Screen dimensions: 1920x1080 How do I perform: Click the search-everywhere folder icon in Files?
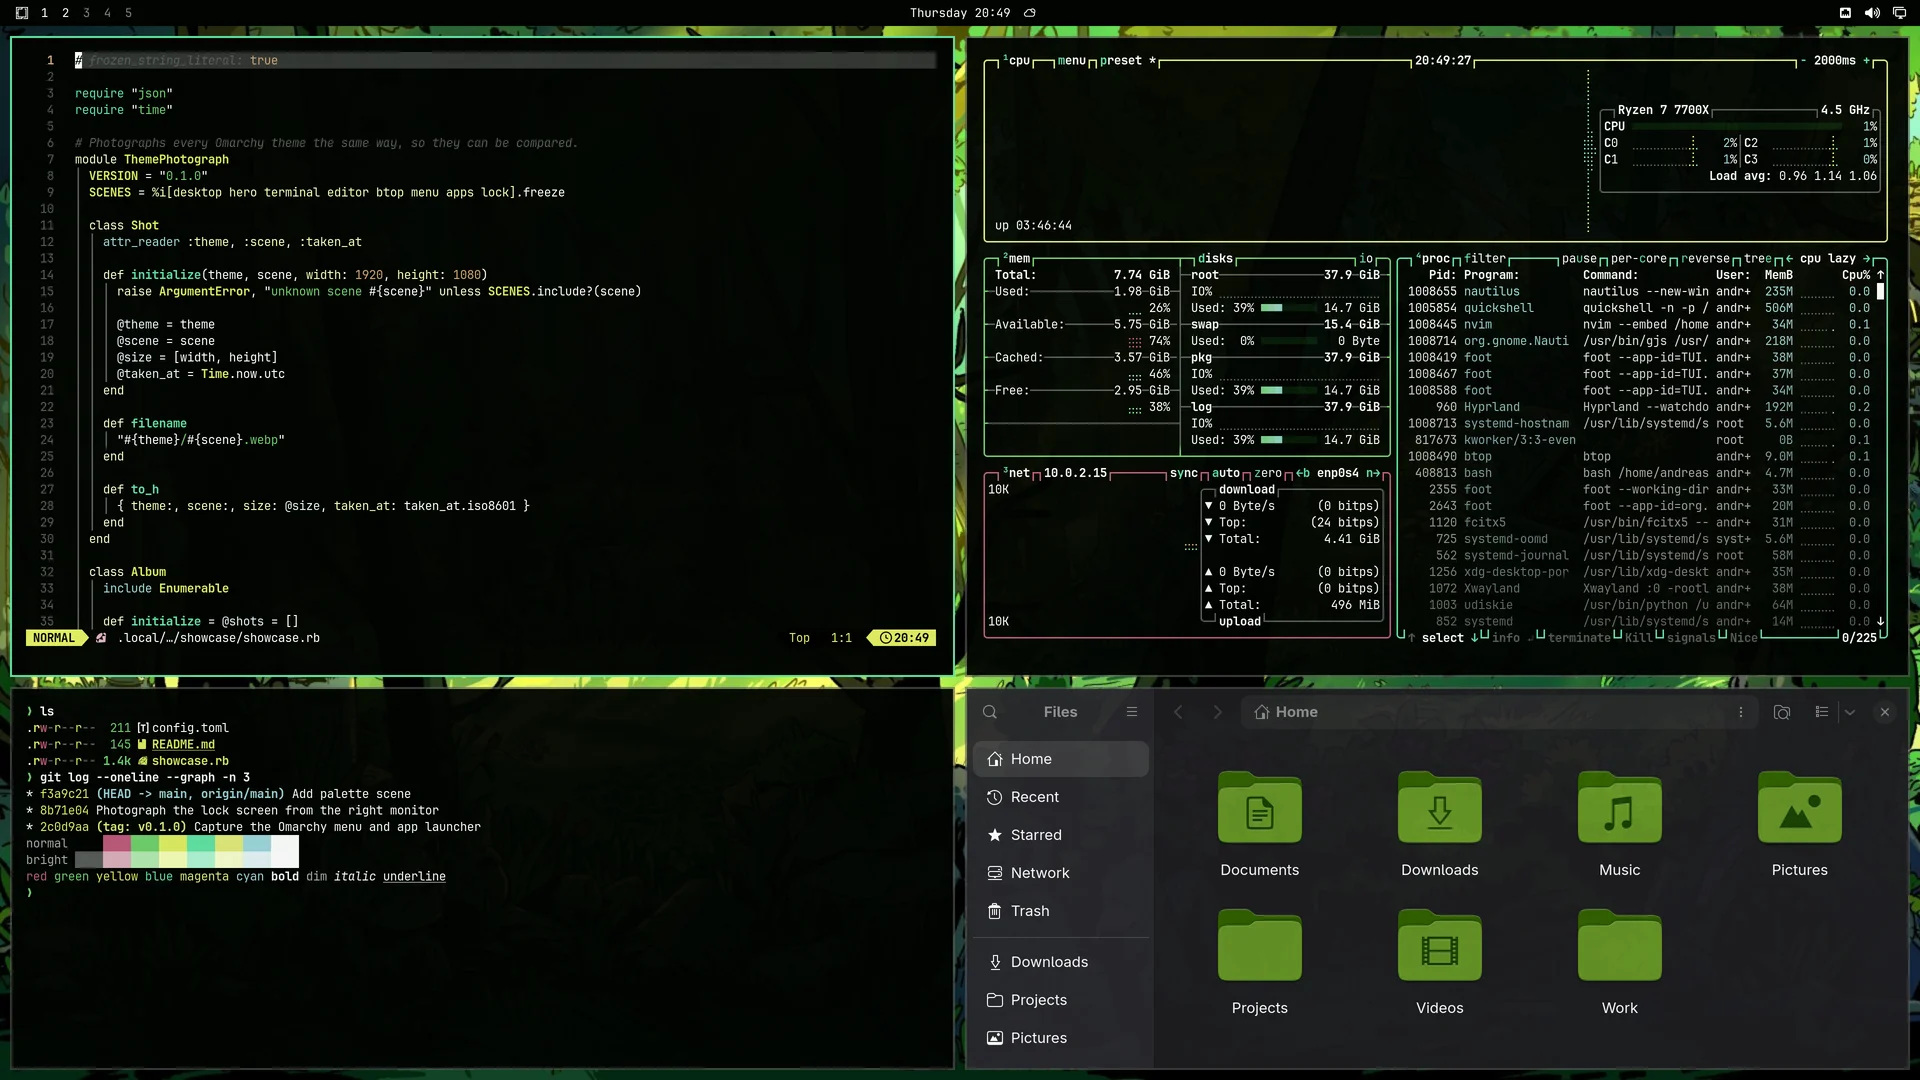[1782, 712]
